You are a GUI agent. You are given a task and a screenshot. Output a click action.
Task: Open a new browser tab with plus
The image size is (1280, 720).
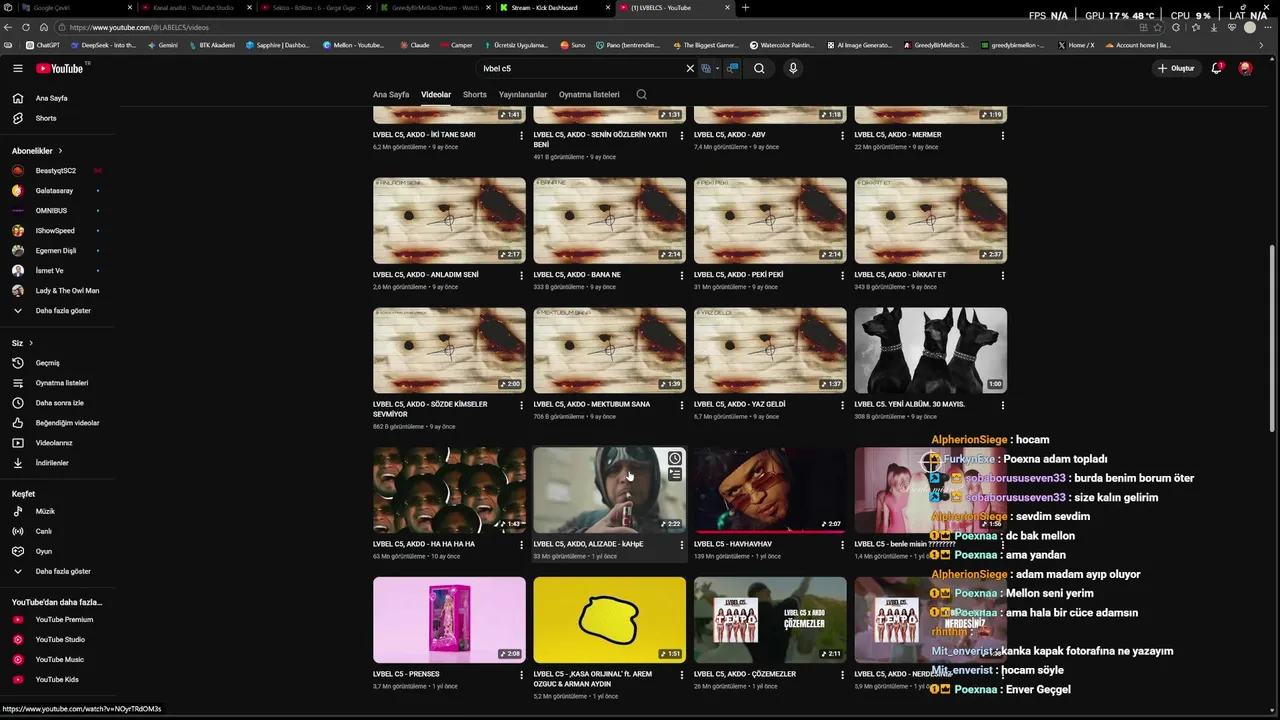pos(745,7)
